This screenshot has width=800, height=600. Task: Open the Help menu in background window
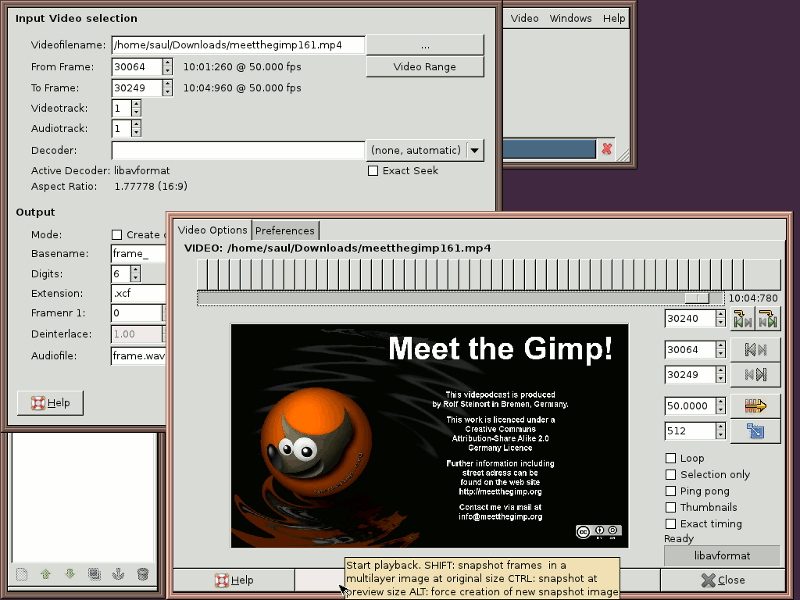(x=614, y=18)
